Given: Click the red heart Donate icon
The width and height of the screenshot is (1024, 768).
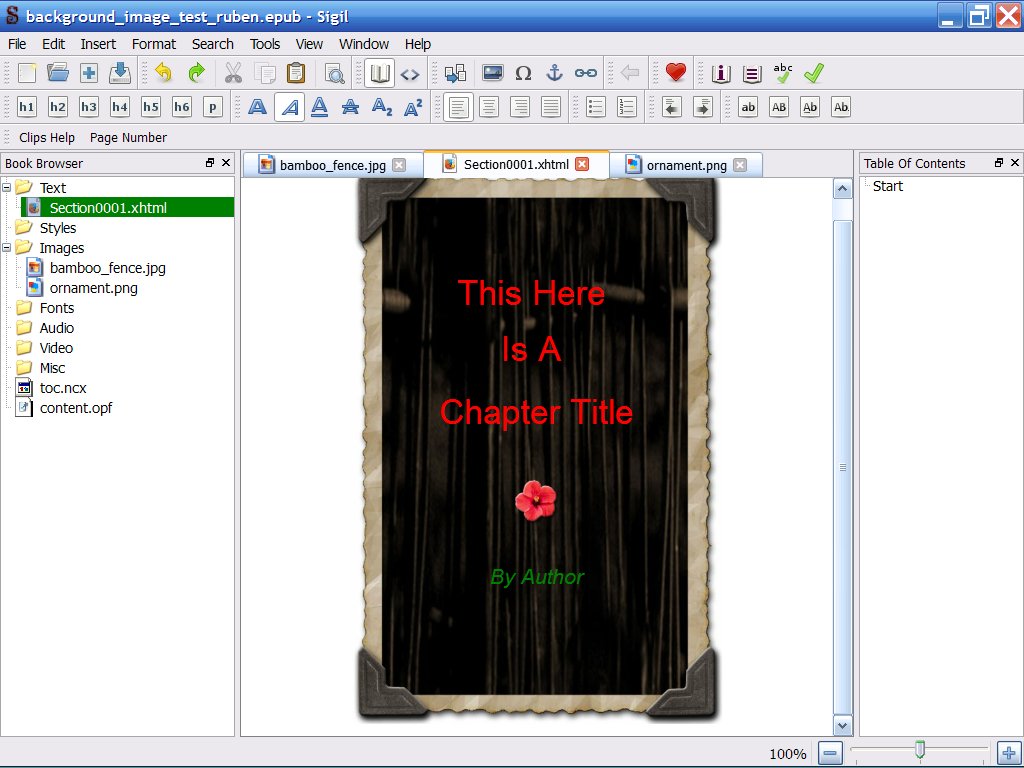Looking at the screenshot, I should (x=676, y=72).
